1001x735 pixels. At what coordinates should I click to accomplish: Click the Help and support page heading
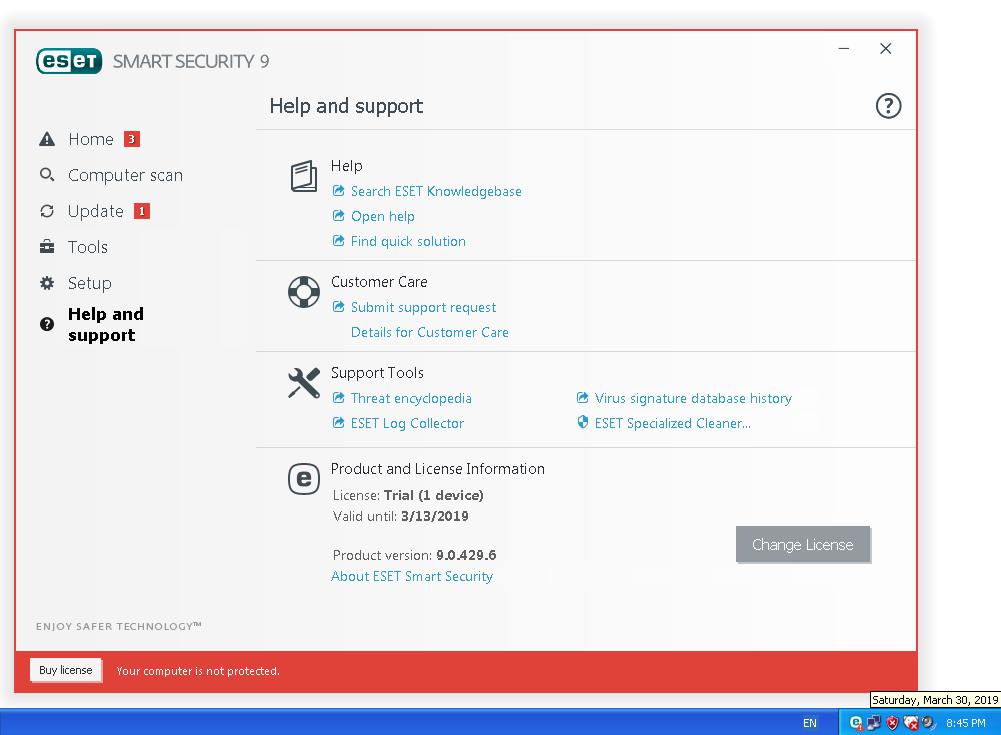click(346, 106)
